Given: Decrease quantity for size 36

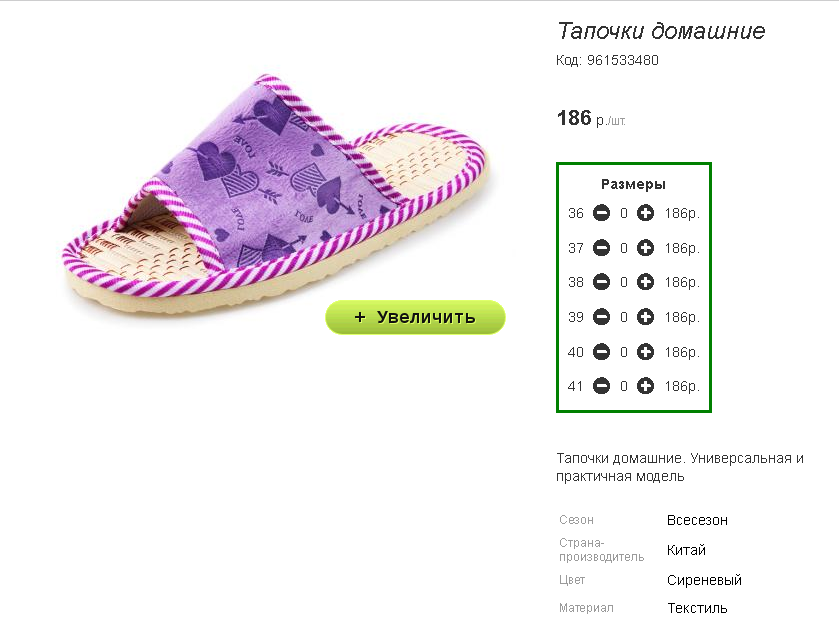Looking at the screenshot, I should [601, 213].
